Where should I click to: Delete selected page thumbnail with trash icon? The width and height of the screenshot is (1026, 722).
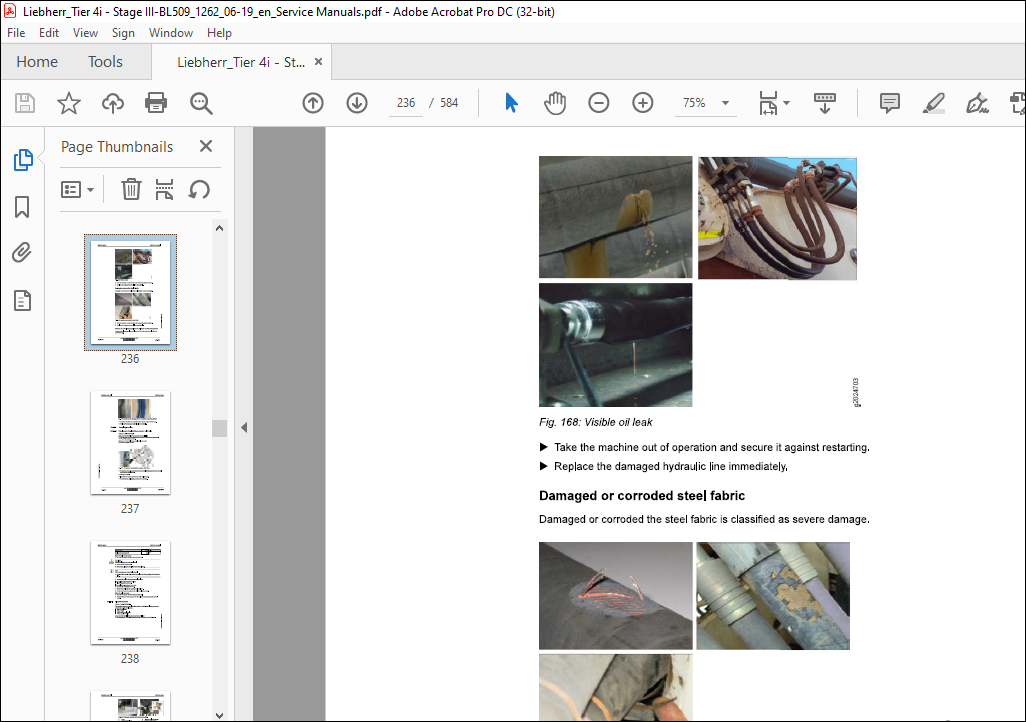point(131,189)
